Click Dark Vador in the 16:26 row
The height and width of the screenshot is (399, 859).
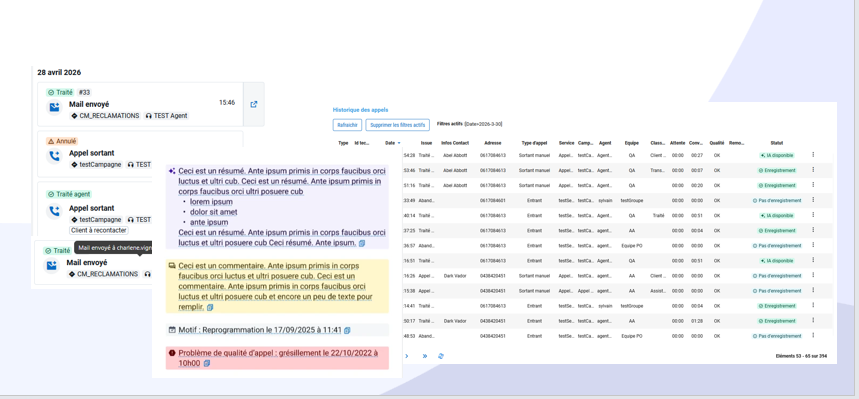(455, 276)
